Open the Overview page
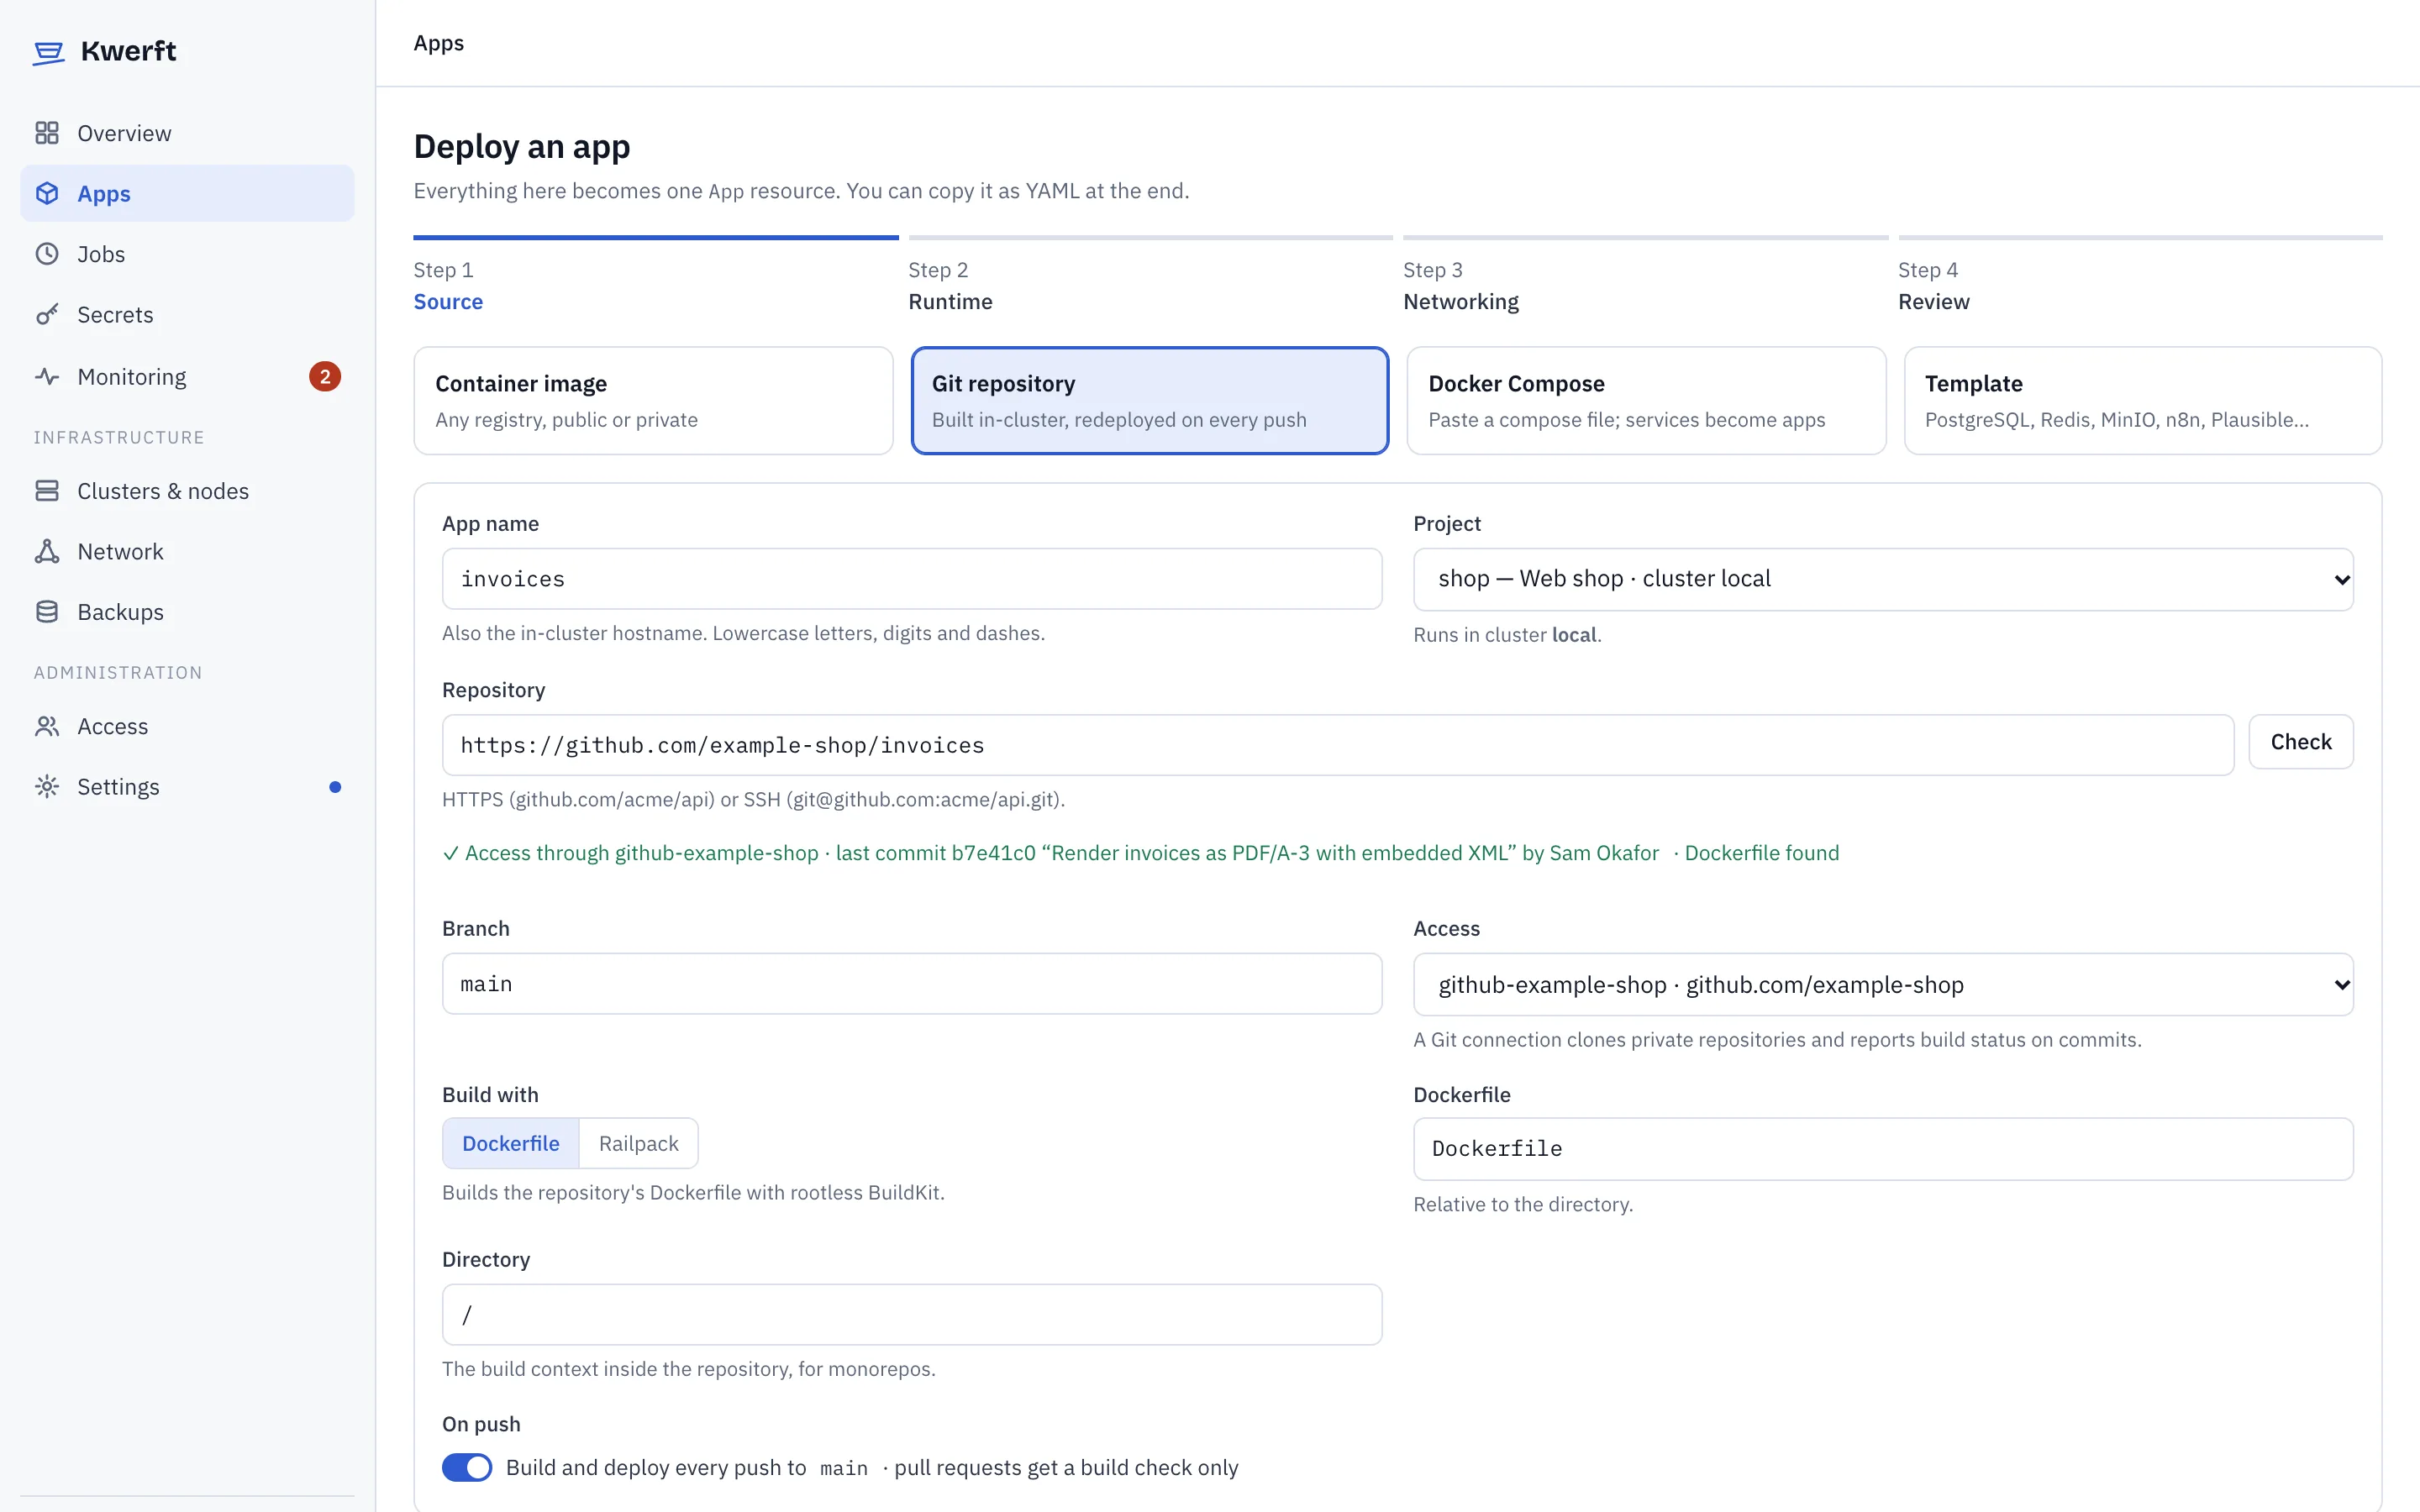Viewport: 2420px width, 1512px height. pyautogui.click(x=187, y=133)
